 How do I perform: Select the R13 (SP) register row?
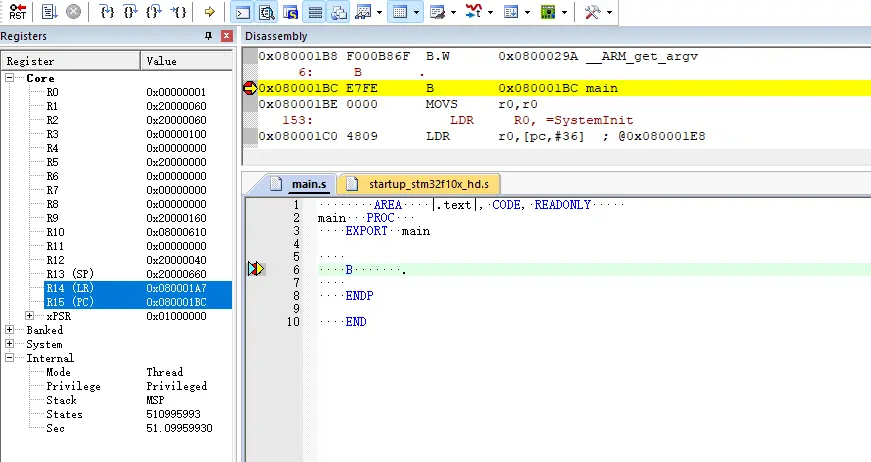point(70,274)
